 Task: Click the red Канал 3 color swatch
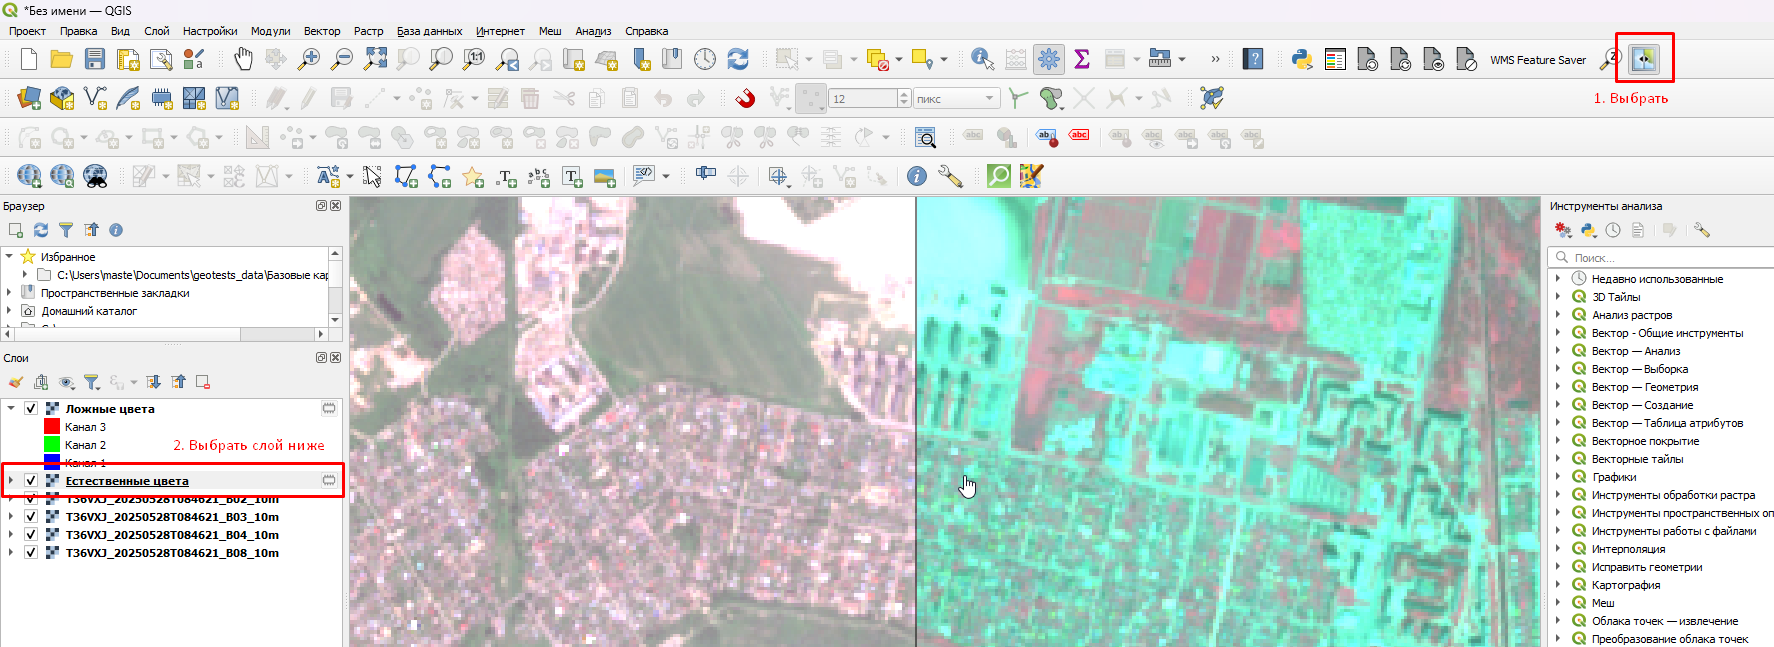click(52, 427)
